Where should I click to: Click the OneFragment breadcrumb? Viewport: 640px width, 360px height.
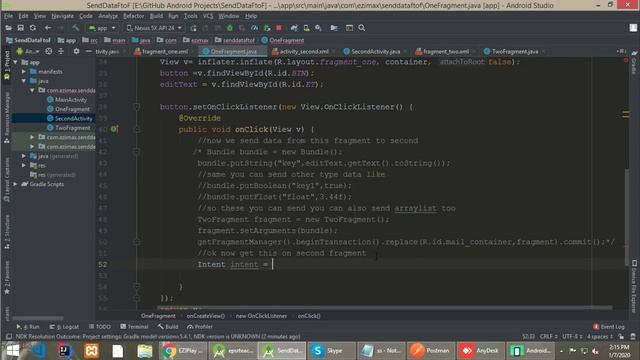pyautogui.click(x=283, y=40)
